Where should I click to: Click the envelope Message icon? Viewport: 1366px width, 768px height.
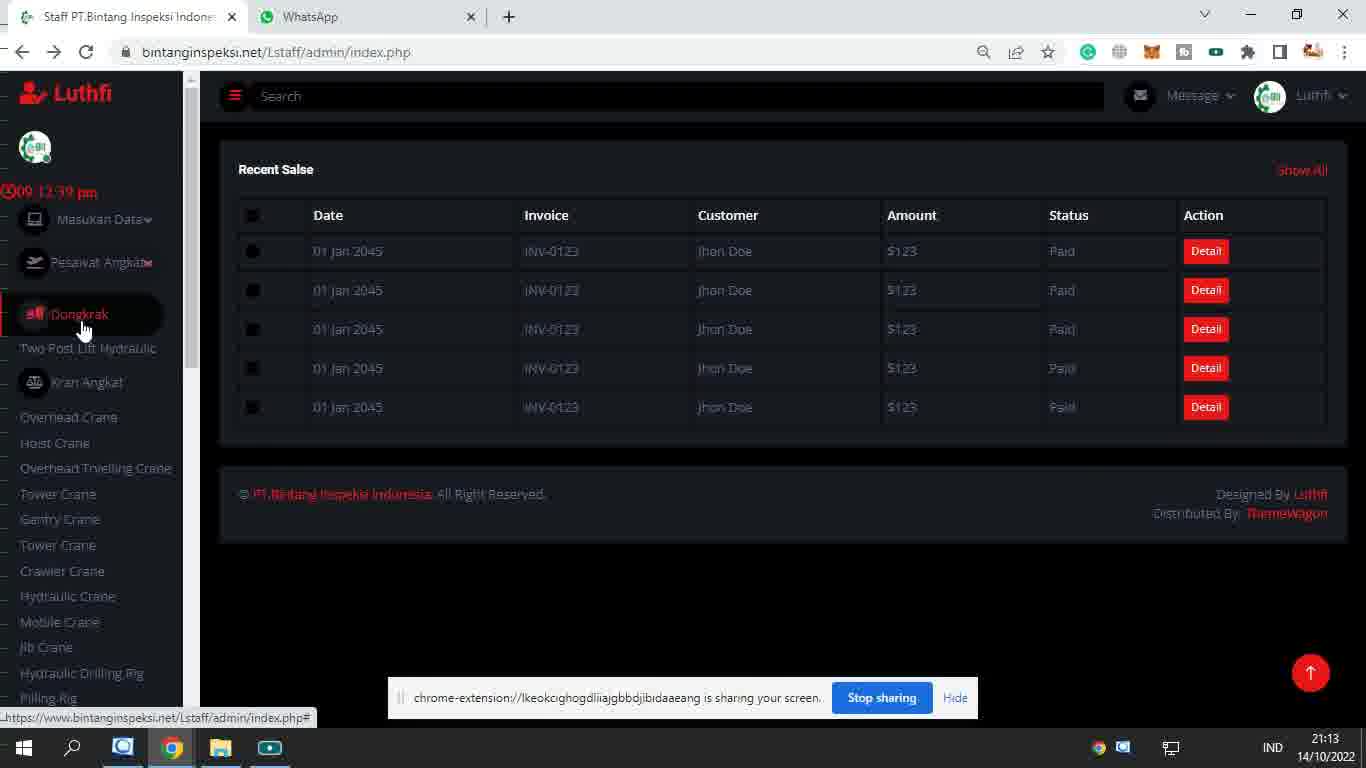coord(1139,96)
